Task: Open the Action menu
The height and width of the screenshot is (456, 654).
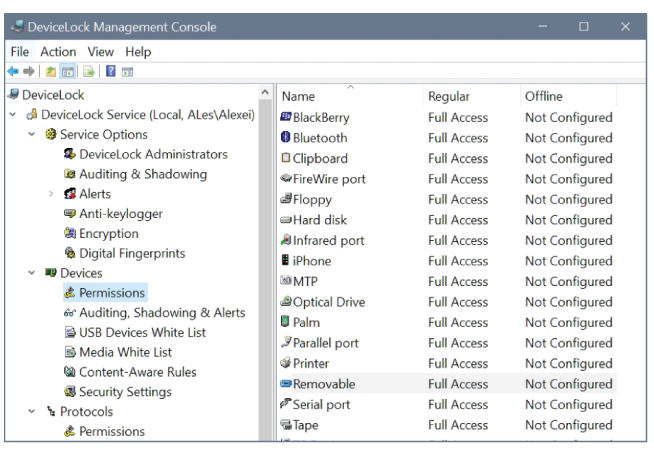Action: click(58, 52)
